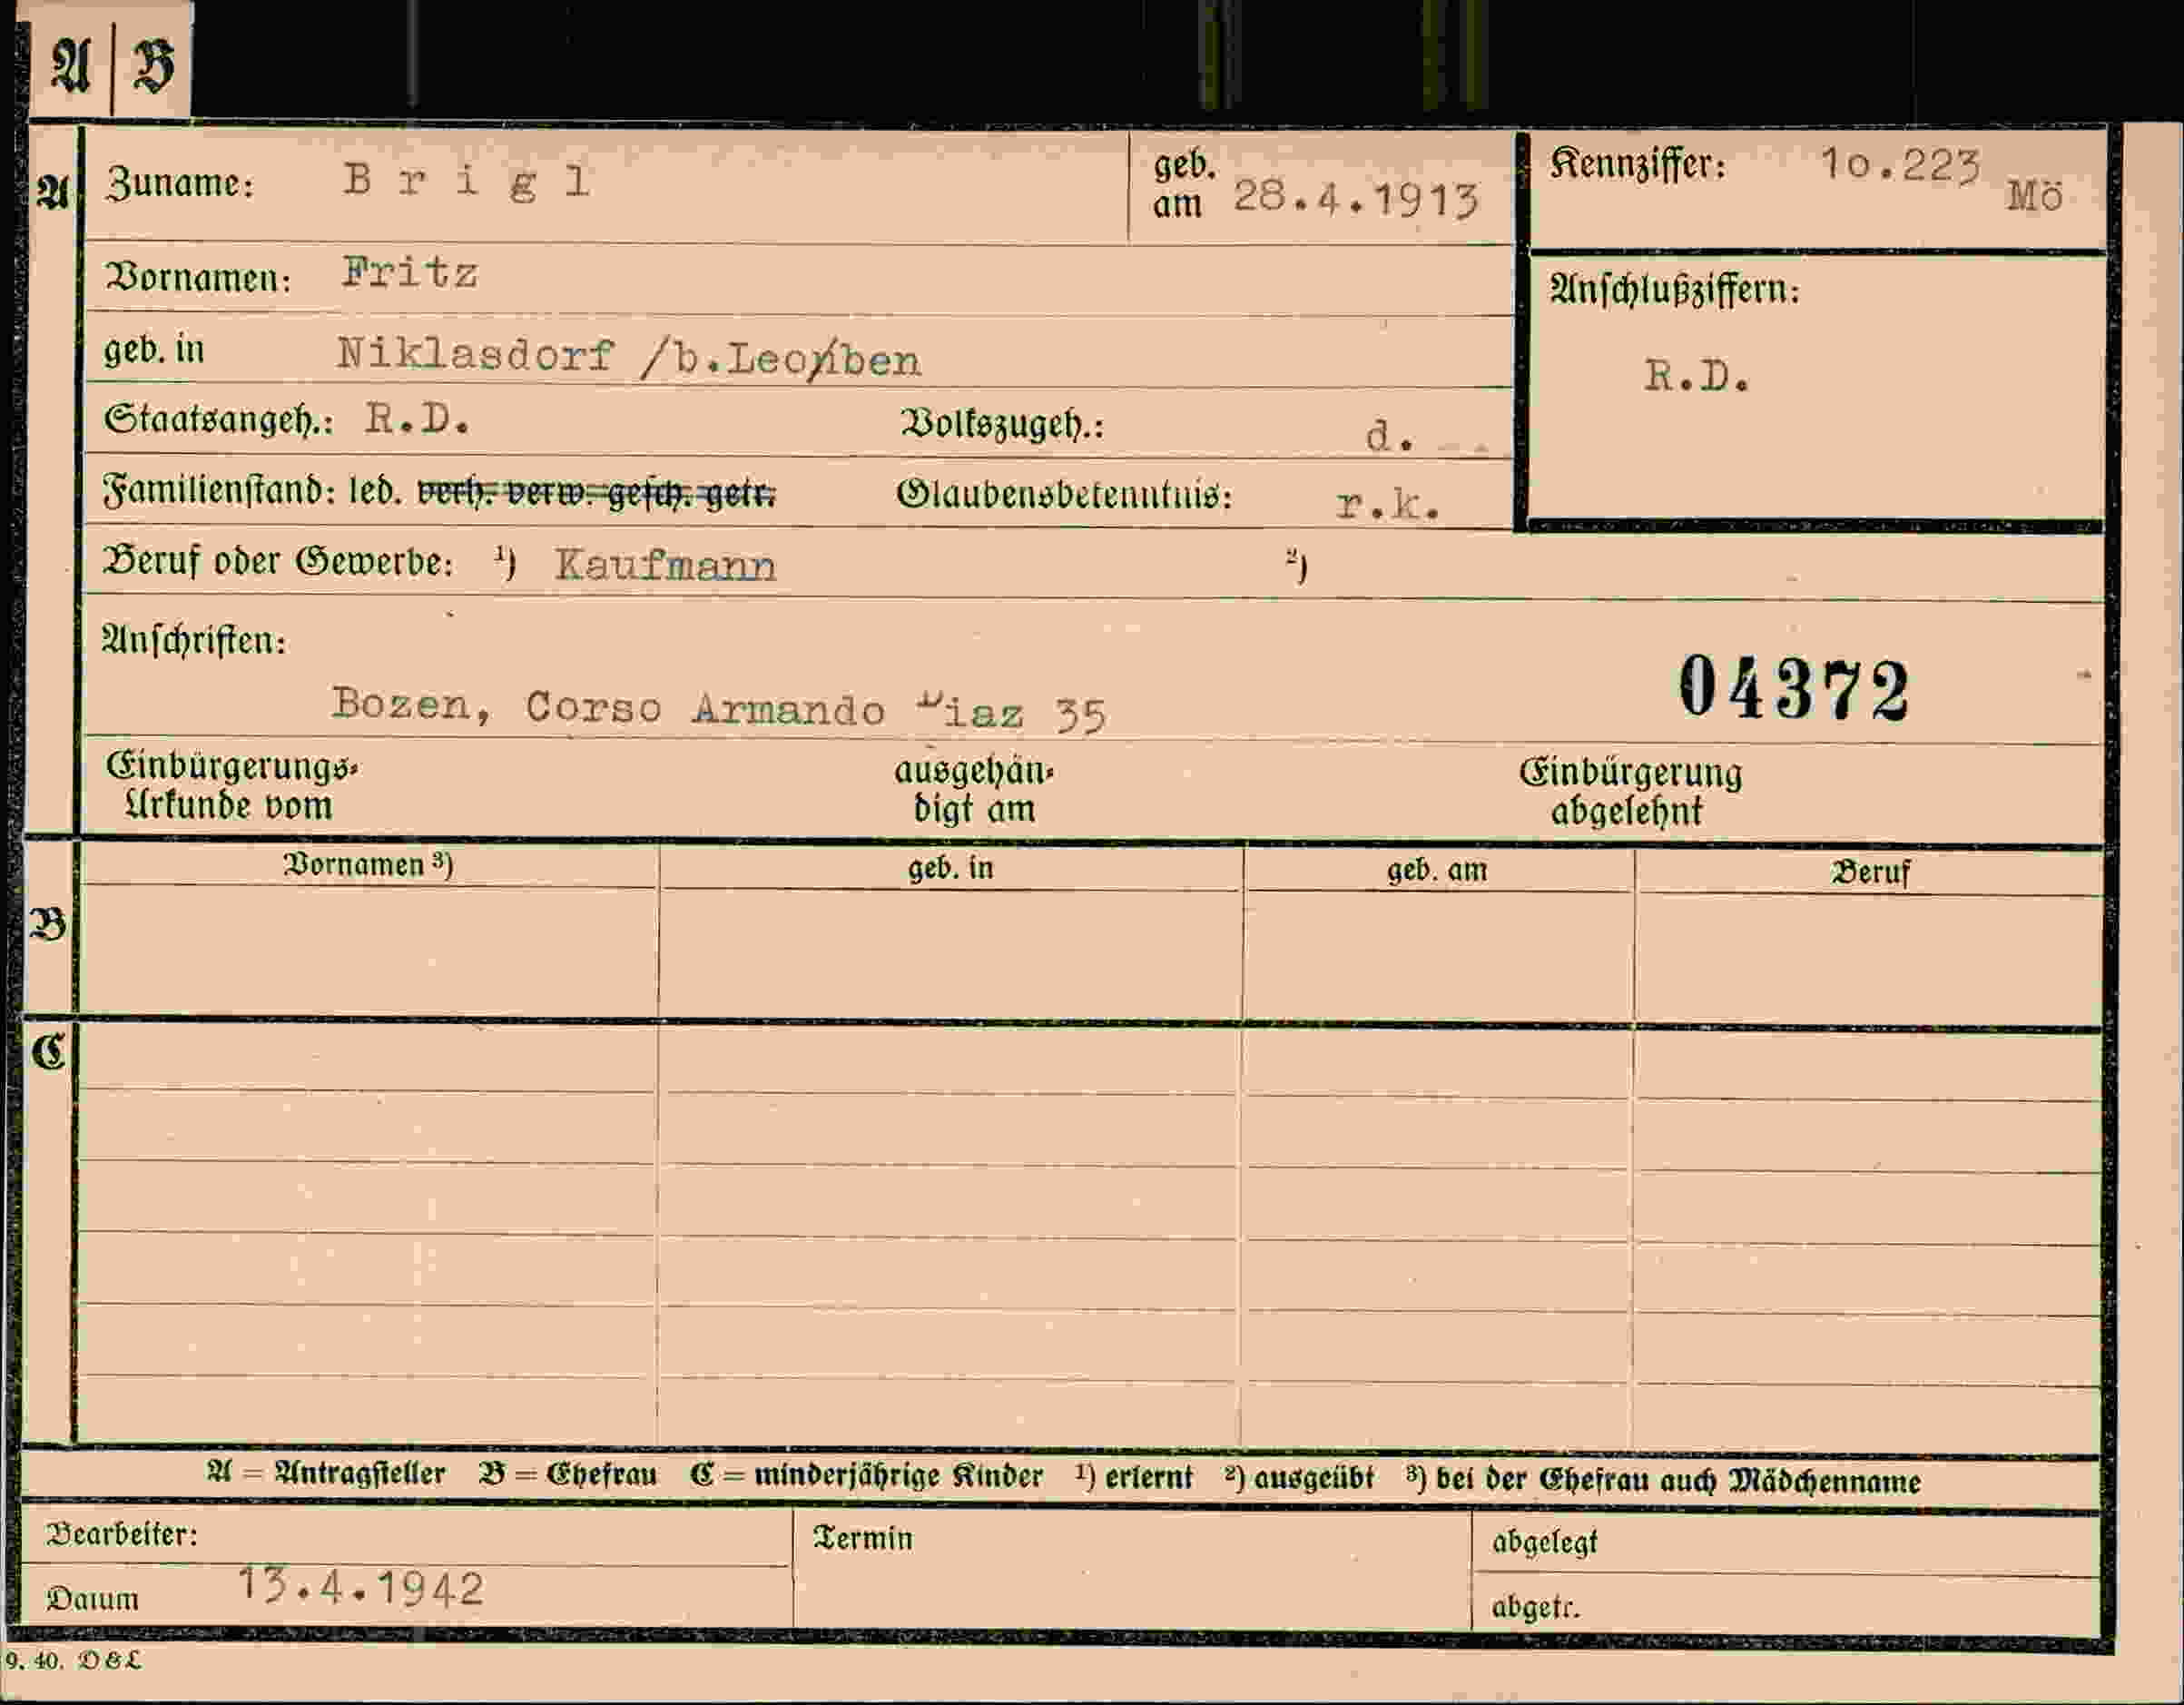Click the footnote "1) erlernt"
The image size is (2184, 1705).
[x=1134, y=1477]
